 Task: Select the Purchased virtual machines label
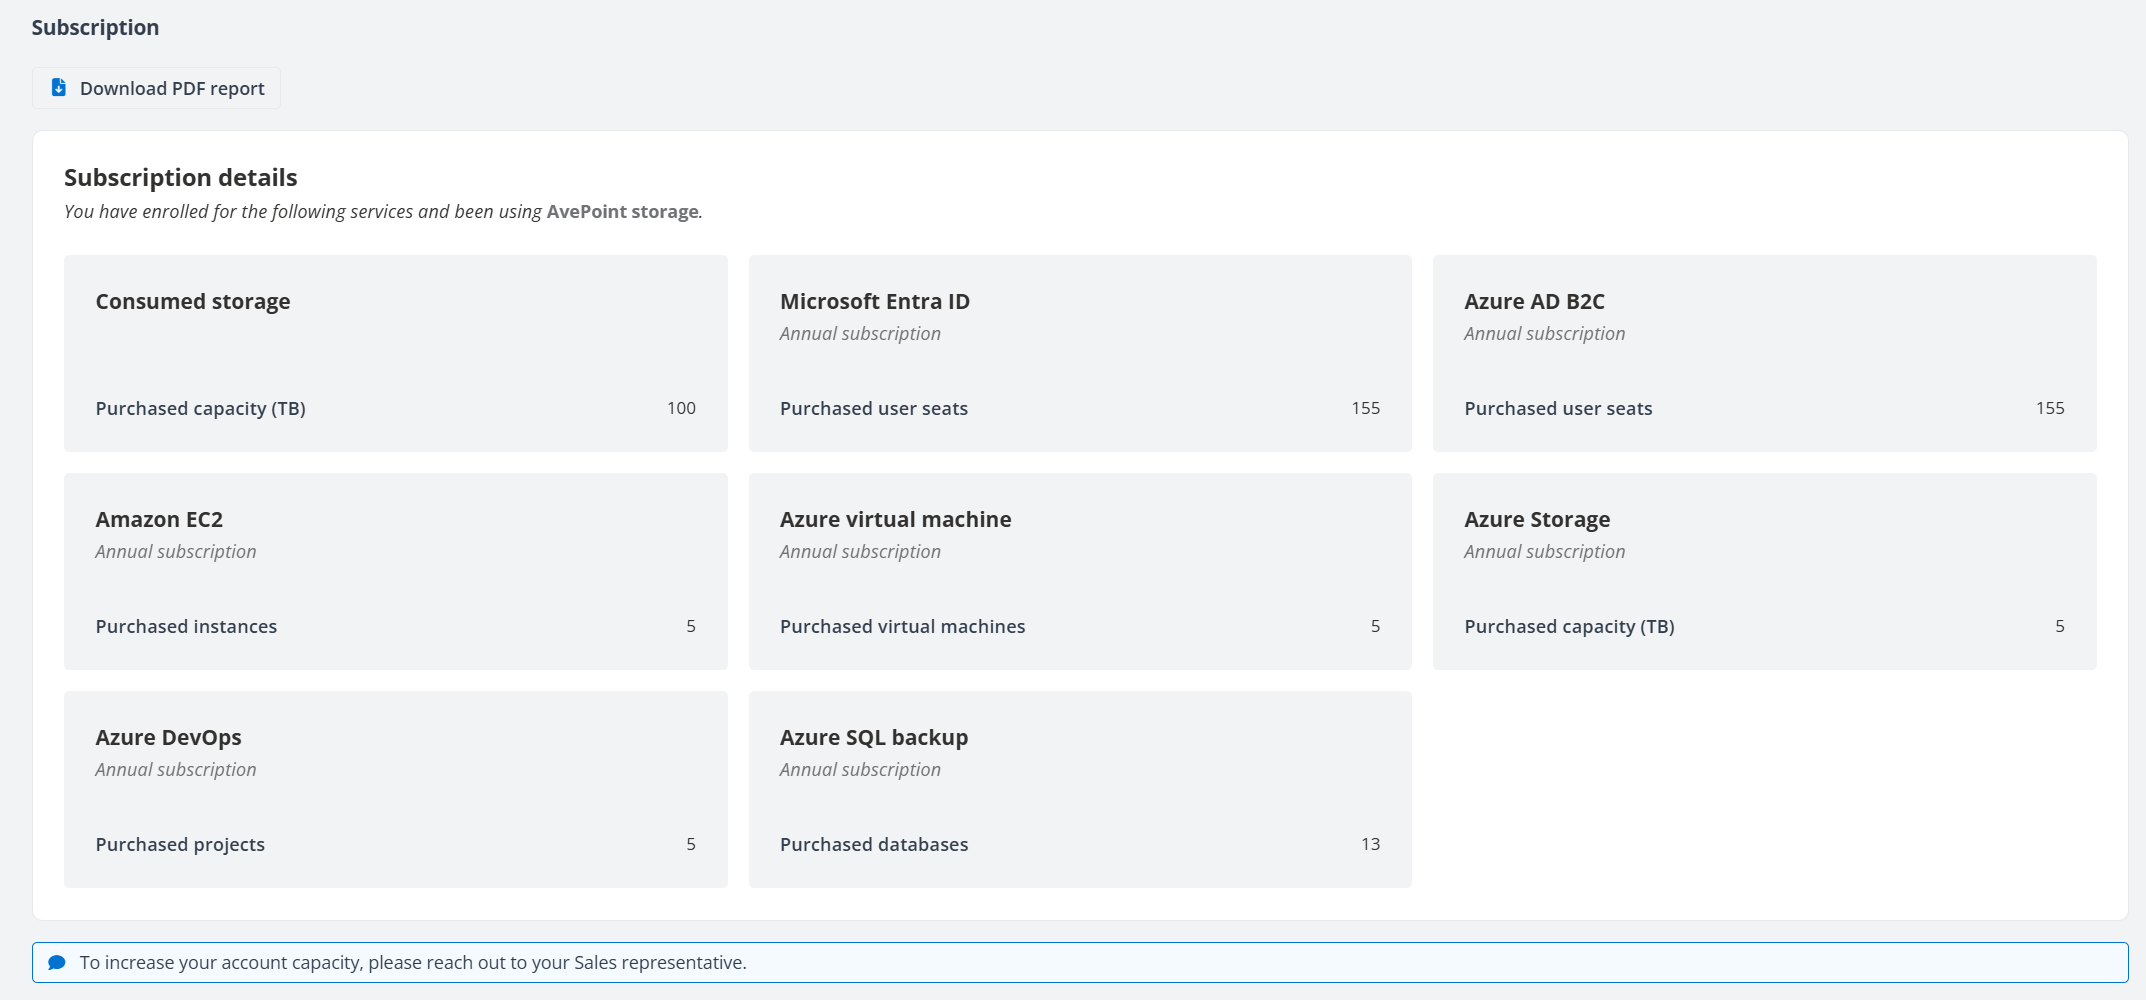point(902,627)
